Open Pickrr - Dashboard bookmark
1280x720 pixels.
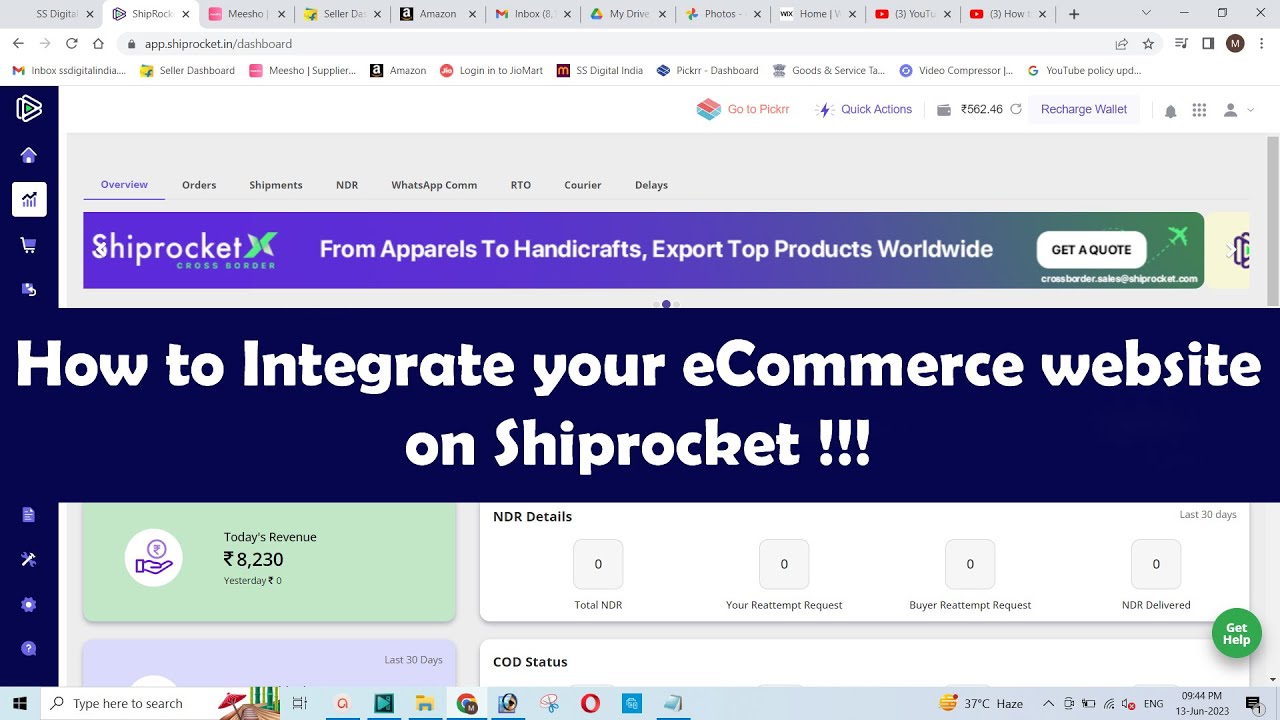[x=707, y=71]
